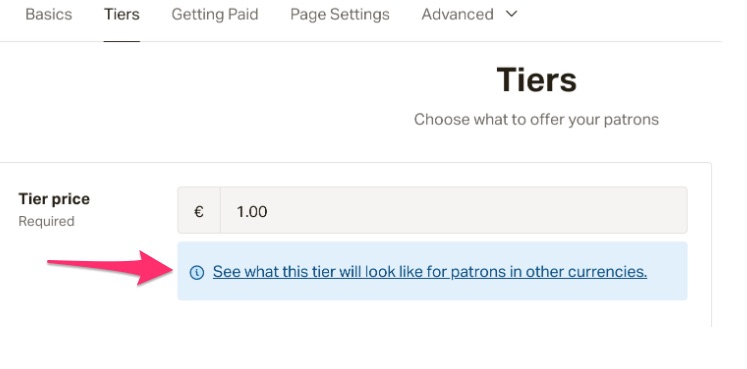This screenshot has width=747, height=369.
Task: Click the euro currency symbol prefix
Action: pyautogui.click(x=199, y=210)
